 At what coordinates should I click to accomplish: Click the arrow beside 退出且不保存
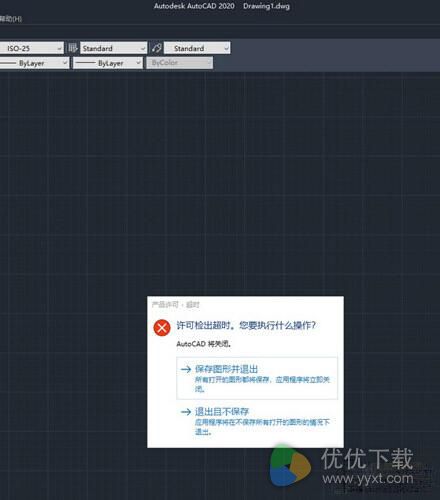186,412
